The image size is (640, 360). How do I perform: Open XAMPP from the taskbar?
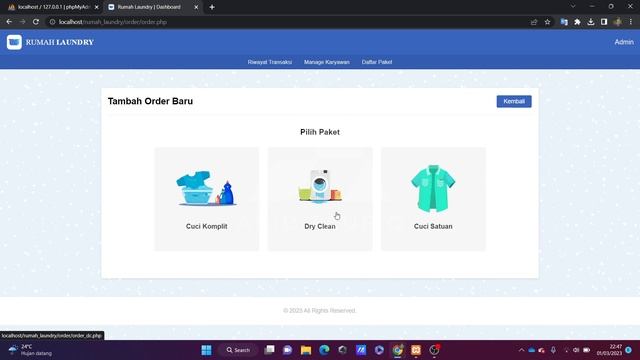(x=416, y=350)
